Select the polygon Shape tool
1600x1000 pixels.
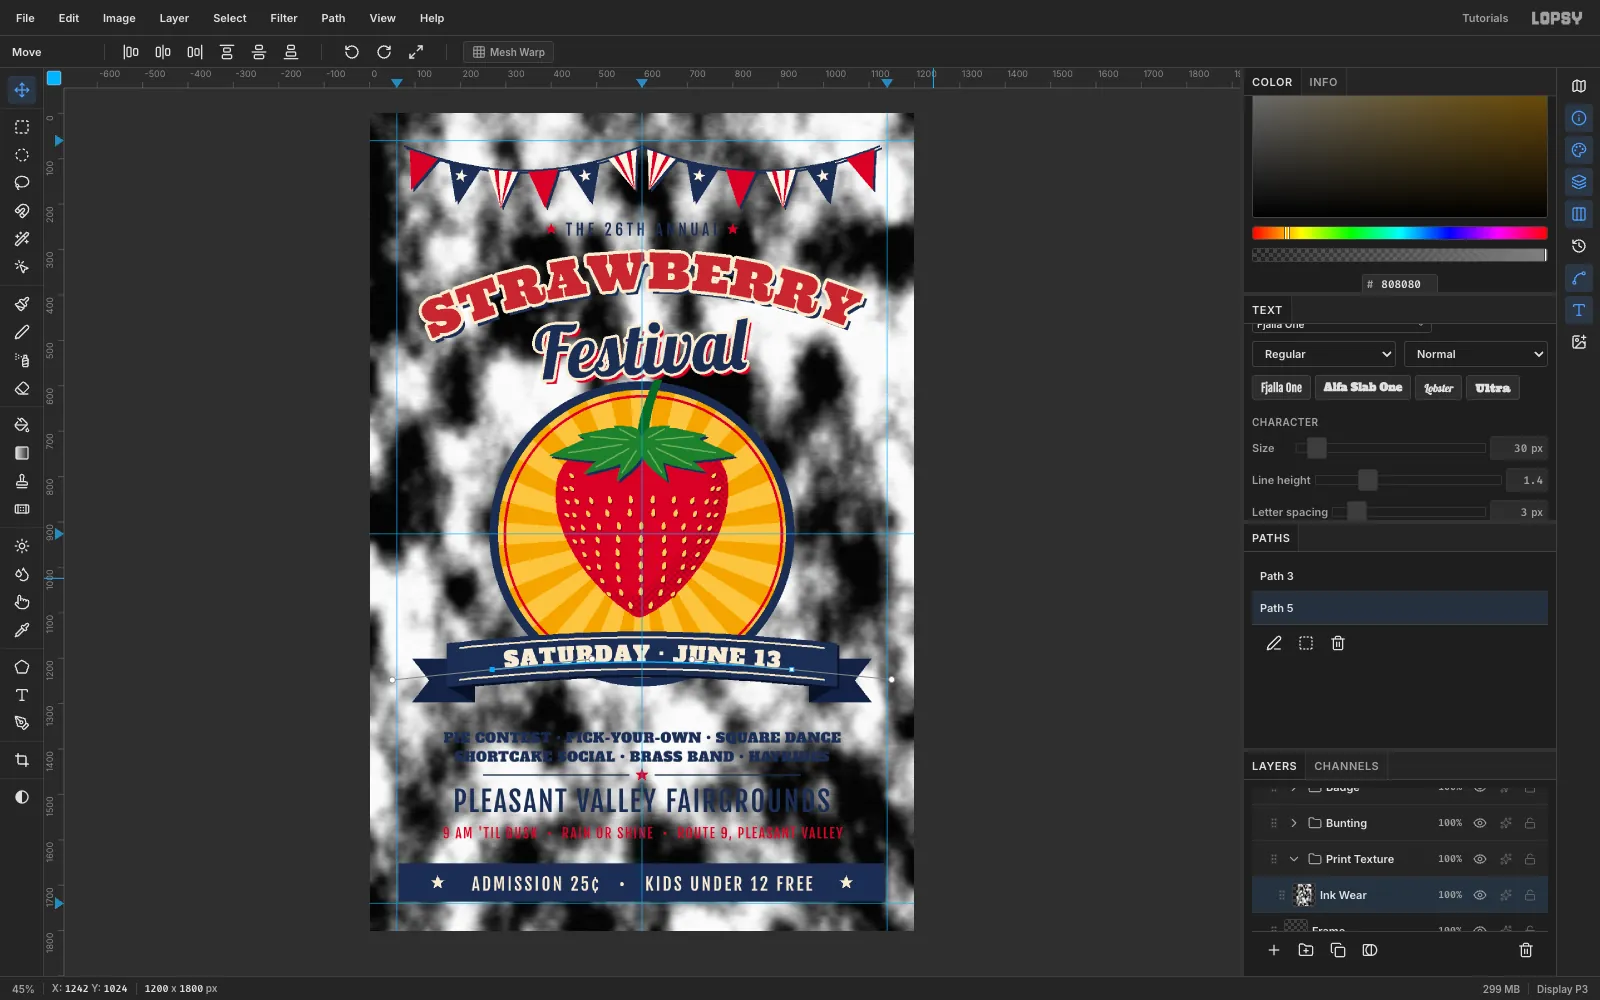(22, 667)
